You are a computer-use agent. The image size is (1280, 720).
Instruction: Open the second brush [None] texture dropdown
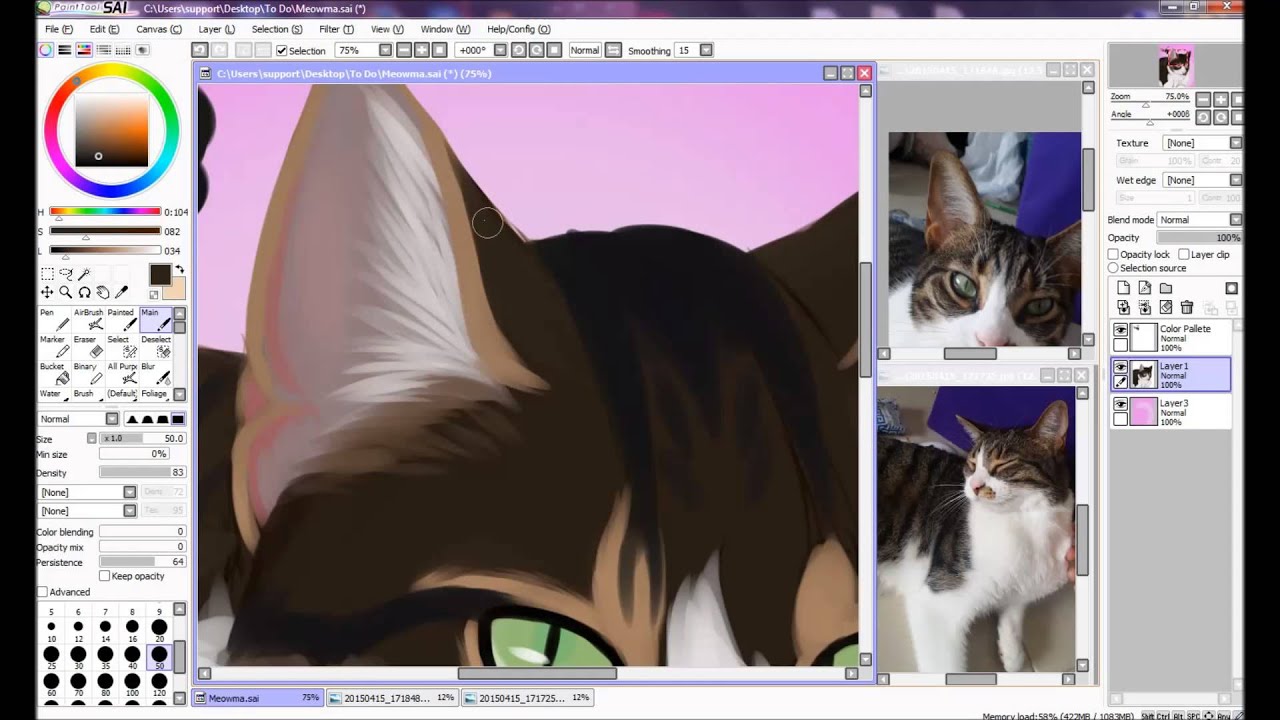(129, 511)
